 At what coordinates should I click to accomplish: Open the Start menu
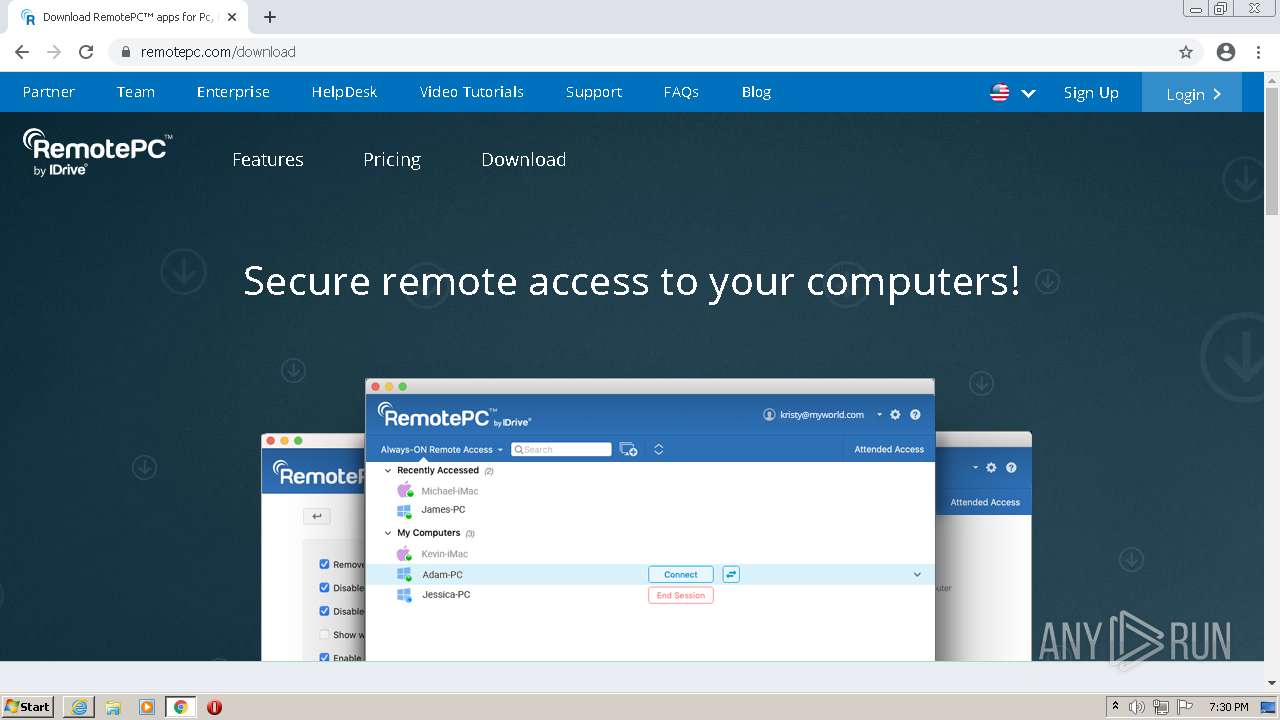pyautogui.click(x=28, y=706)
